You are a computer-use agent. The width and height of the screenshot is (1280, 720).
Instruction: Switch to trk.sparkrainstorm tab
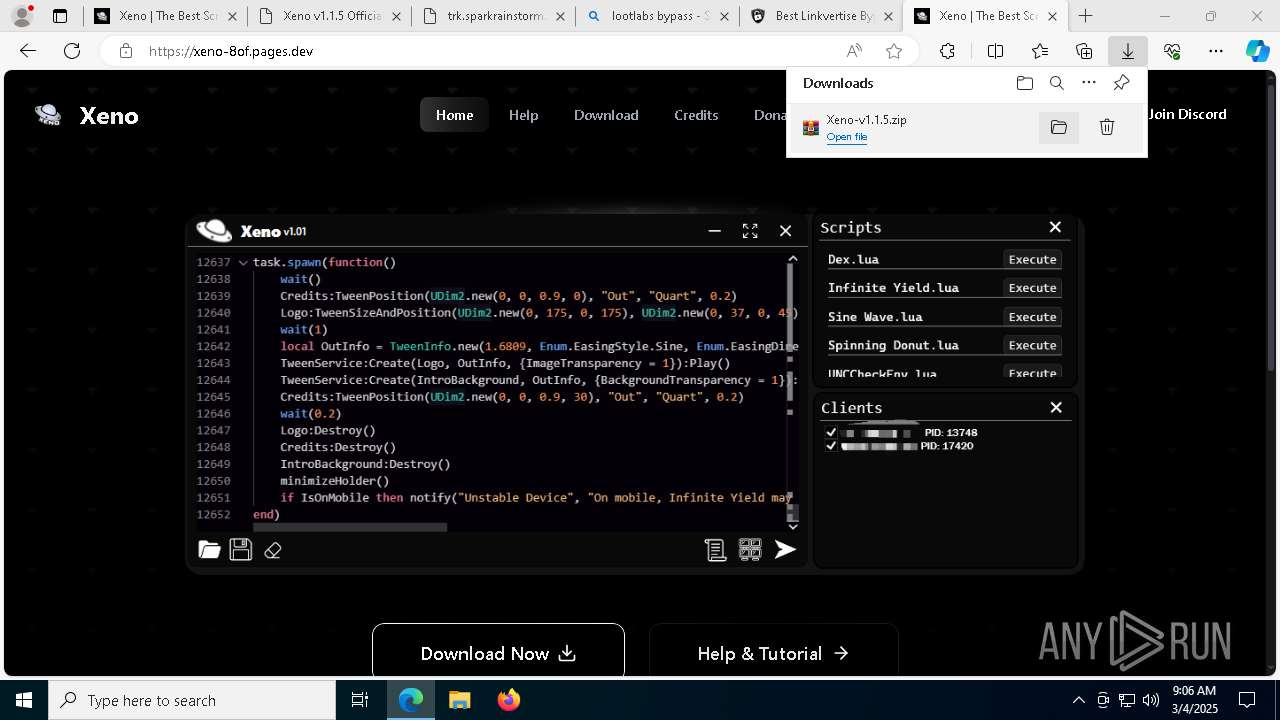tap(493, 16)
